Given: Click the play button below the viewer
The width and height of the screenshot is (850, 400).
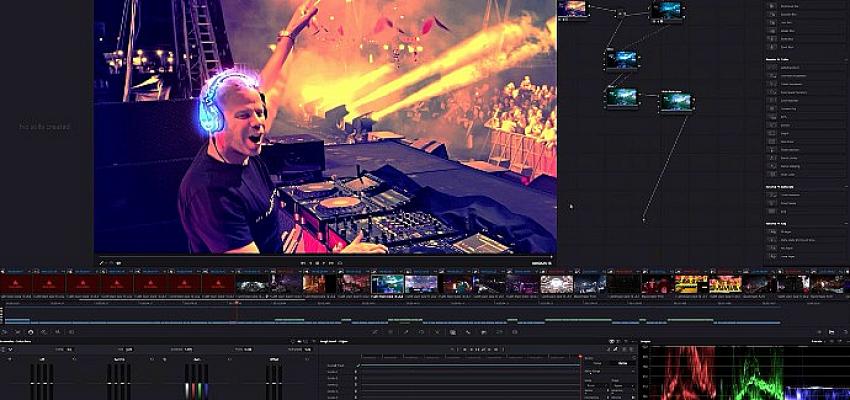Looking at the screenshot, I should pos(325,262).
